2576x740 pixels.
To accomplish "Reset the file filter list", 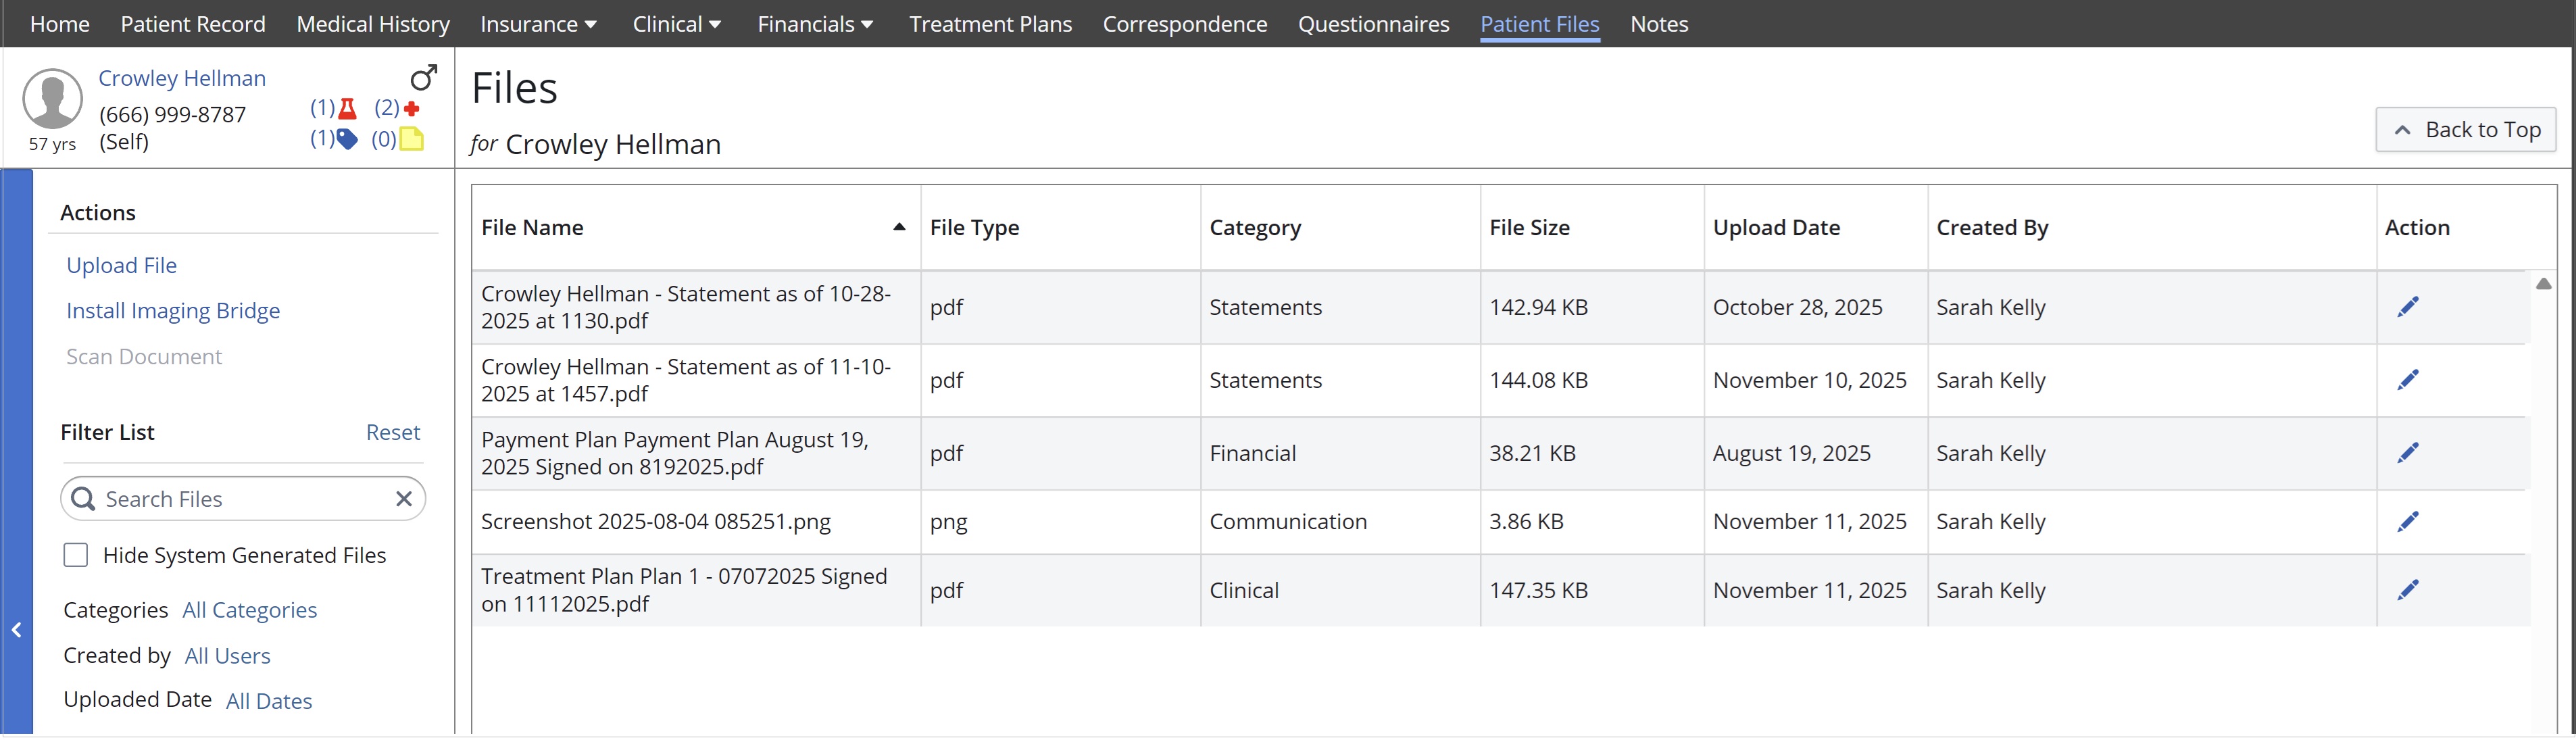I will coord(392,431).
